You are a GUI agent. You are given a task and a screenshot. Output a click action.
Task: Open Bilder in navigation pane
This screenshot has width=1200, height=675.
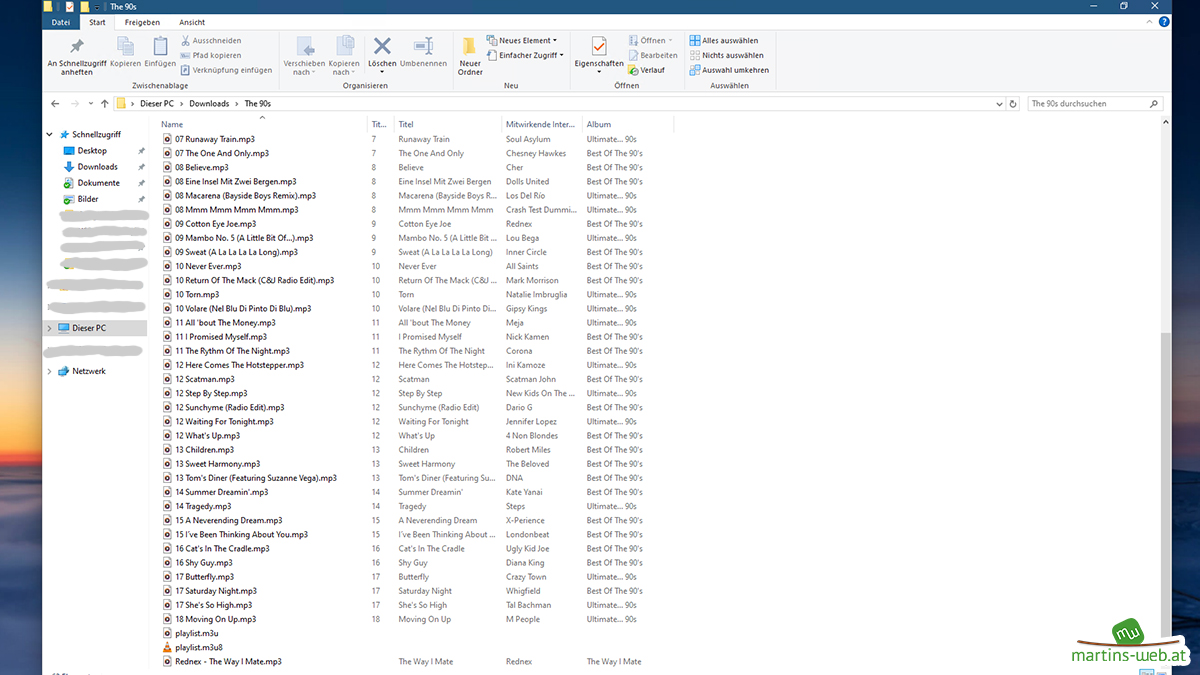88,198
